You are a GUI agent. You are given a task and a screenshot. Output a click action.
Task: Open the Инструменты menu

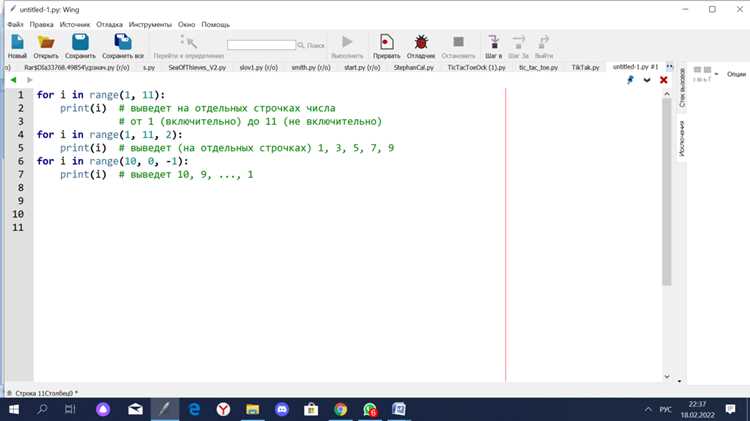(x=150, y=24)
